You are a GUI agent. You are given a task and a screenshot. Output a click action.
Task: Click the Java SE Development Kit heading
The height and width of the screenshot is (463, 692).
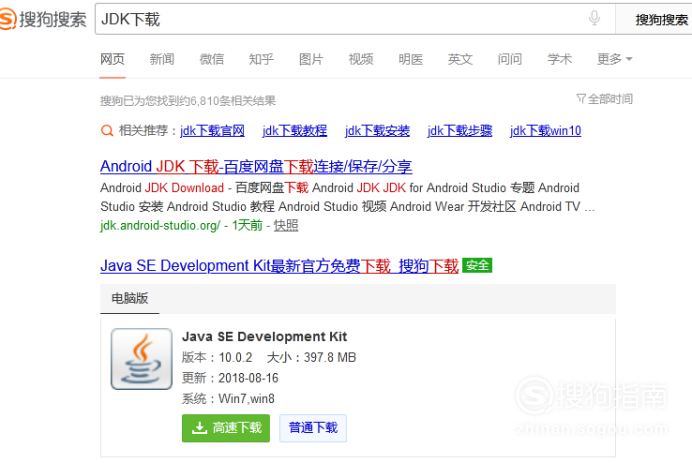(x=264, y=337)
